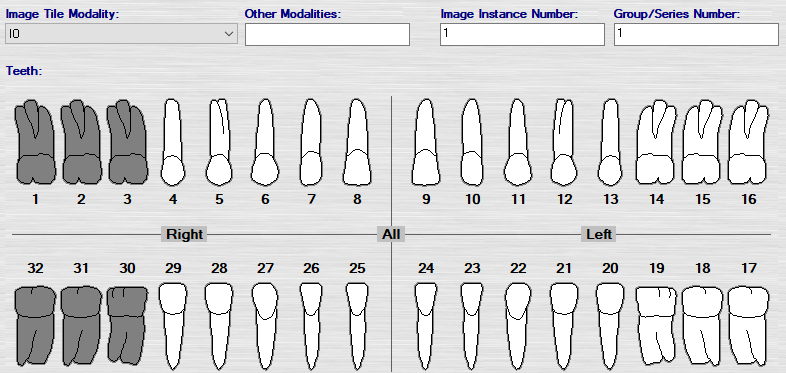Open the Image Tile Modality dropdown
786x373 pixels.
(121, 34)
